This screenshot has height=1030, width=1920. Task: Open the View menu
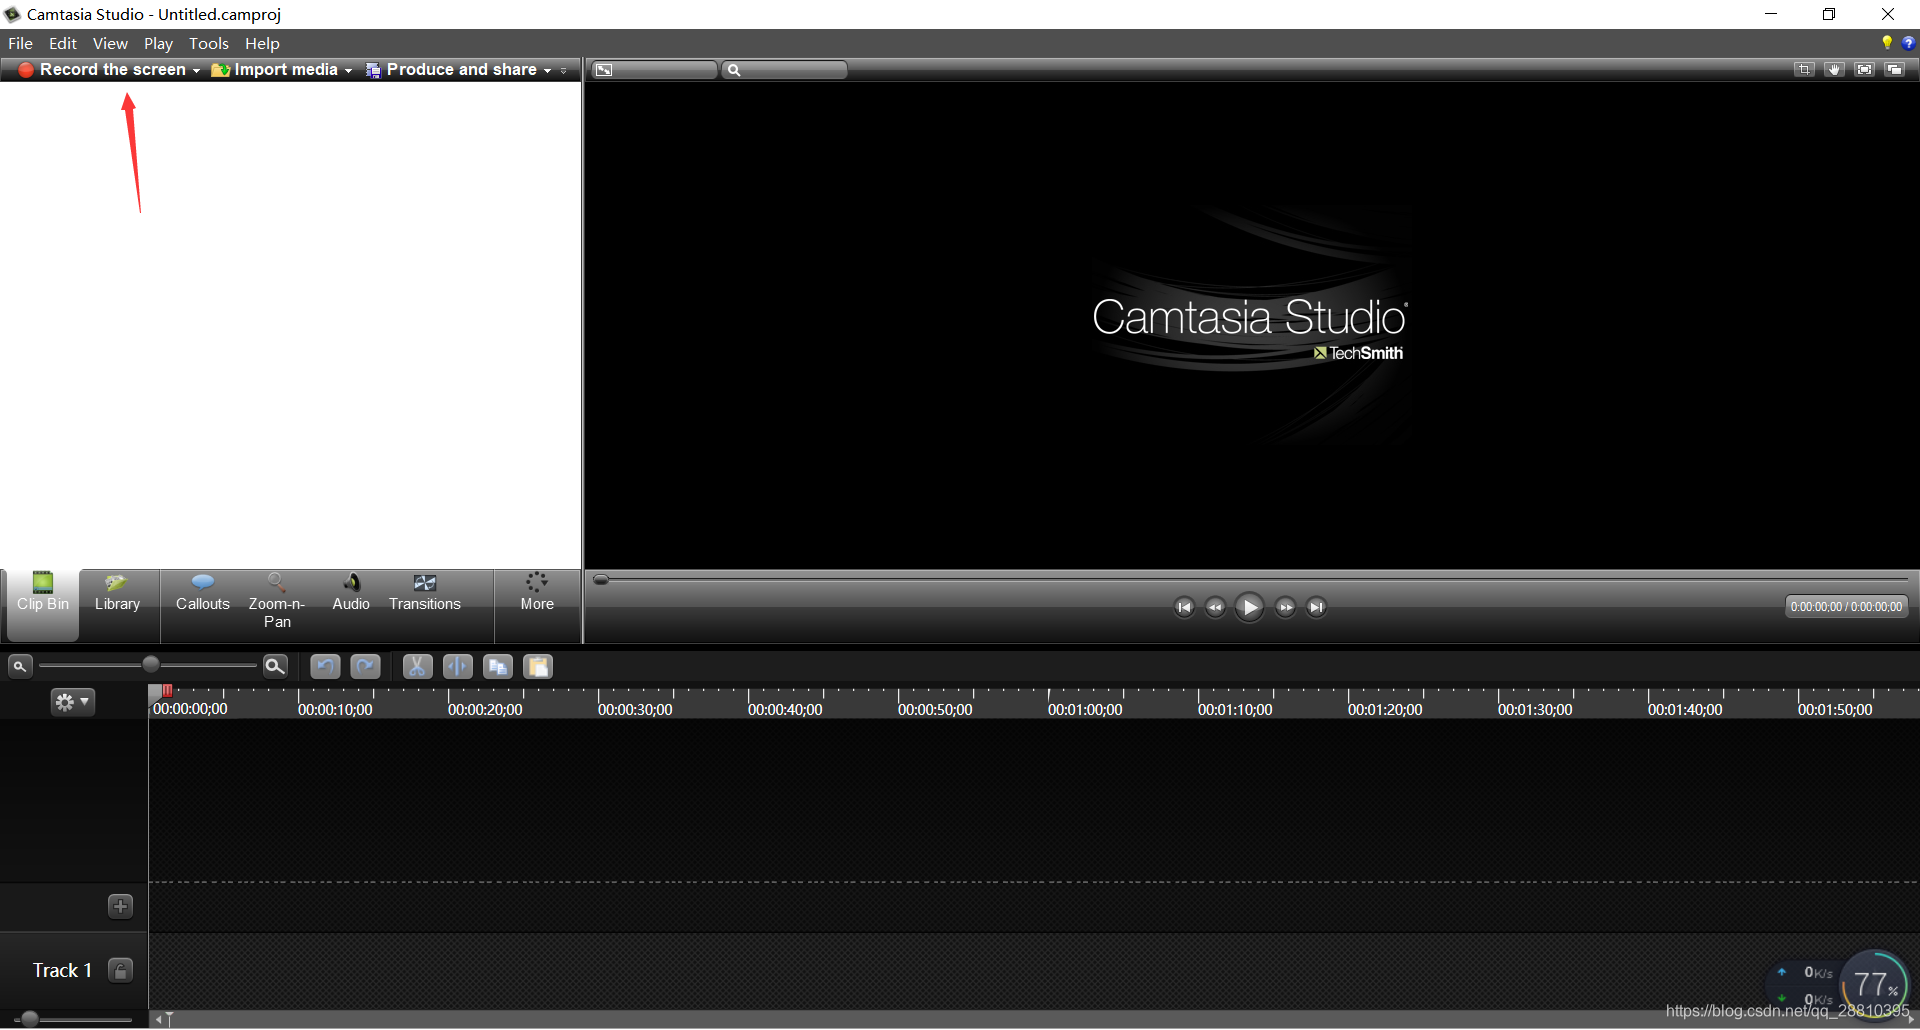[x=110, y=44]
